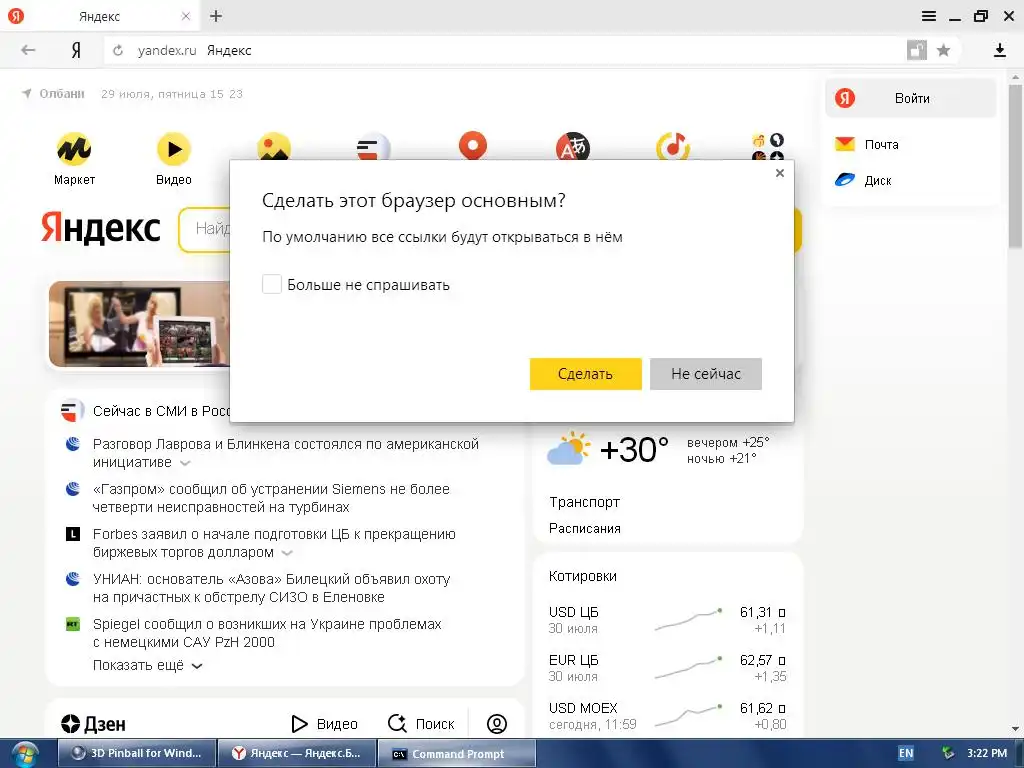Screen dimensions: 1024x768
Task: Click the reader mode icon in address bar
Action: point(917,50)
